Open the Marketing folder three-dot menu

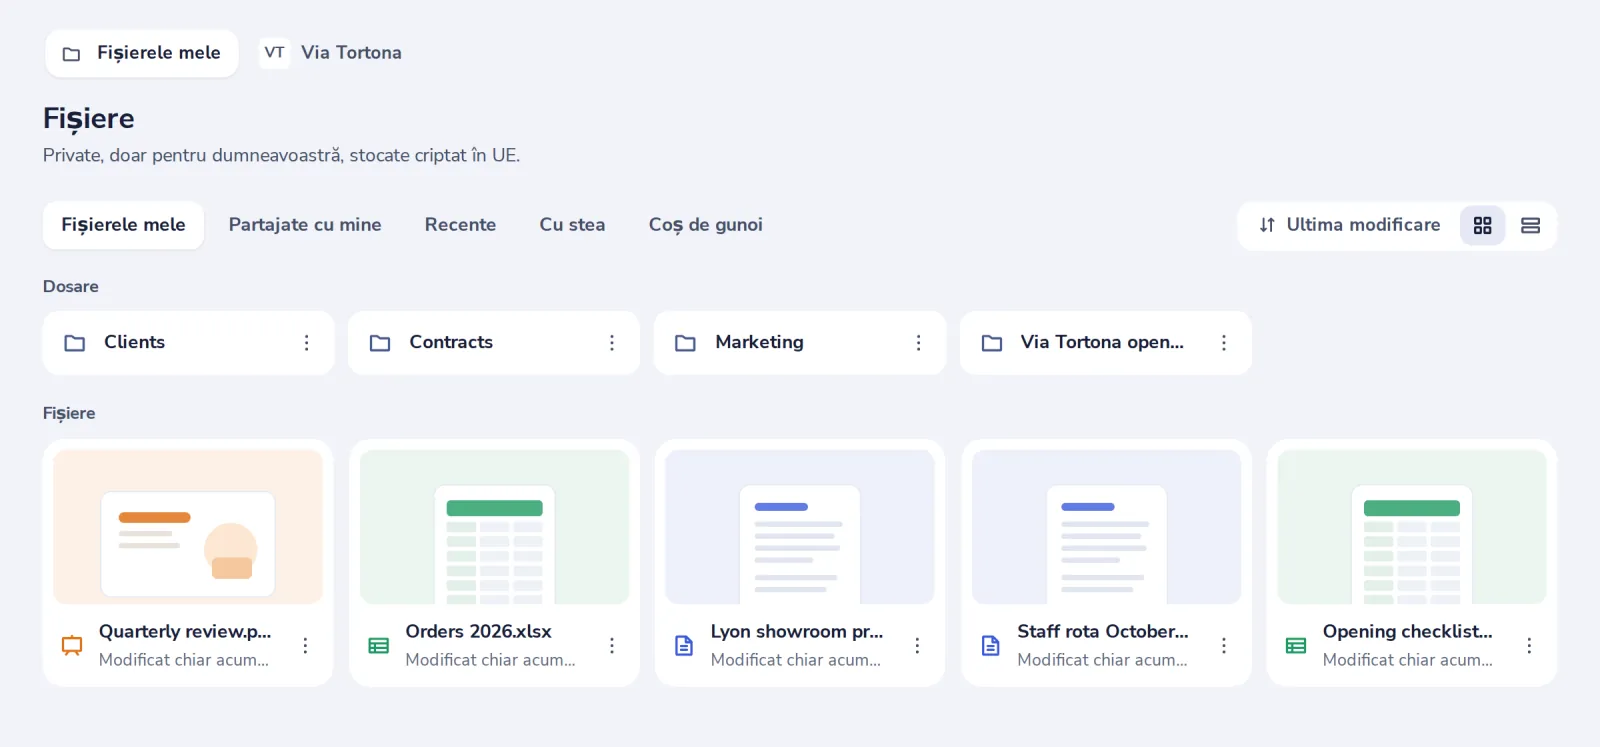tap(918, 343)
